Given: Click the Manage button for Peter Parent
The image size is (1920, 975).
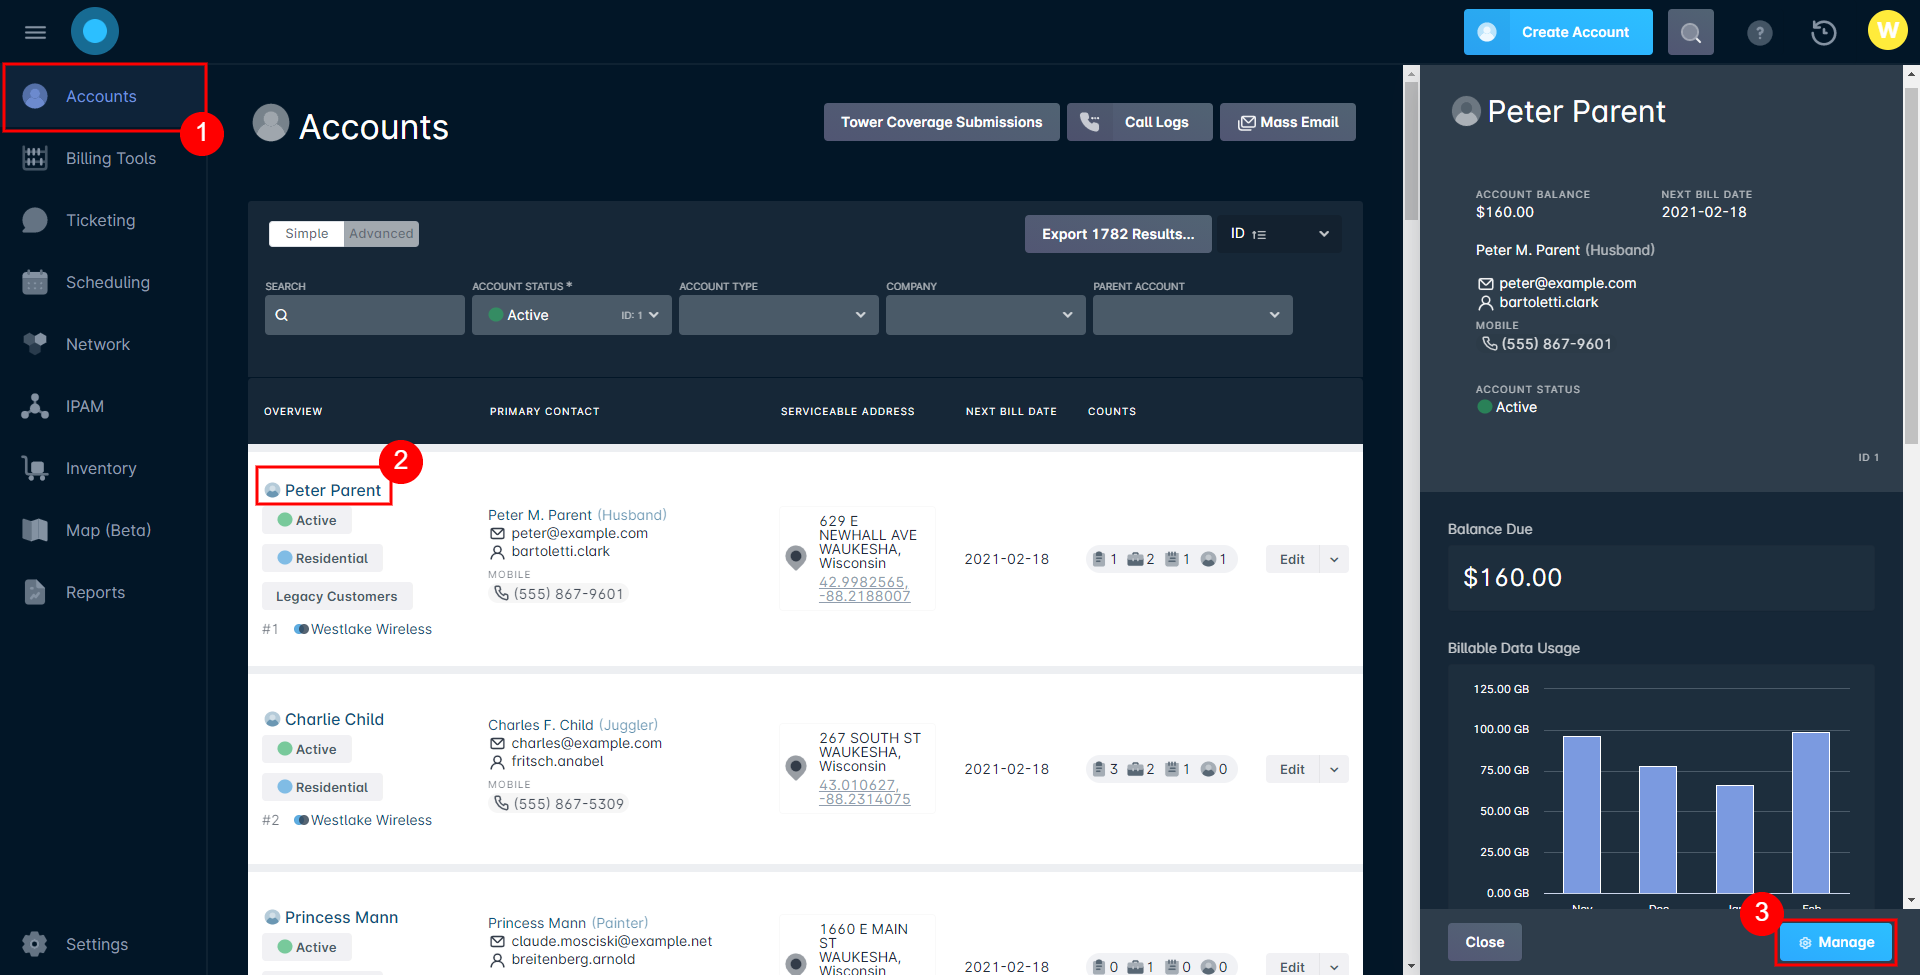Looking at the screenshot, I should tap(1837, 941).
